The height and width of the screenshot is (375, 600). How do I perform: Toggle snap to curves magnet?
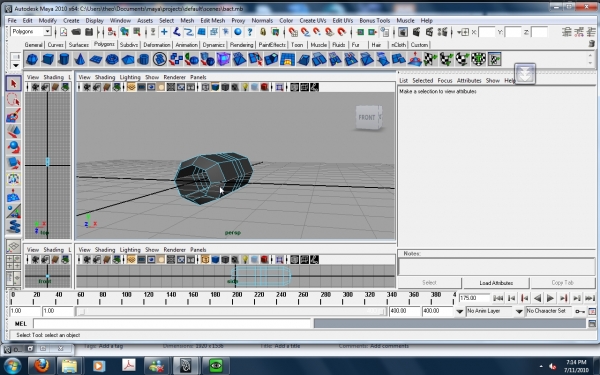(x=305, y=32)
